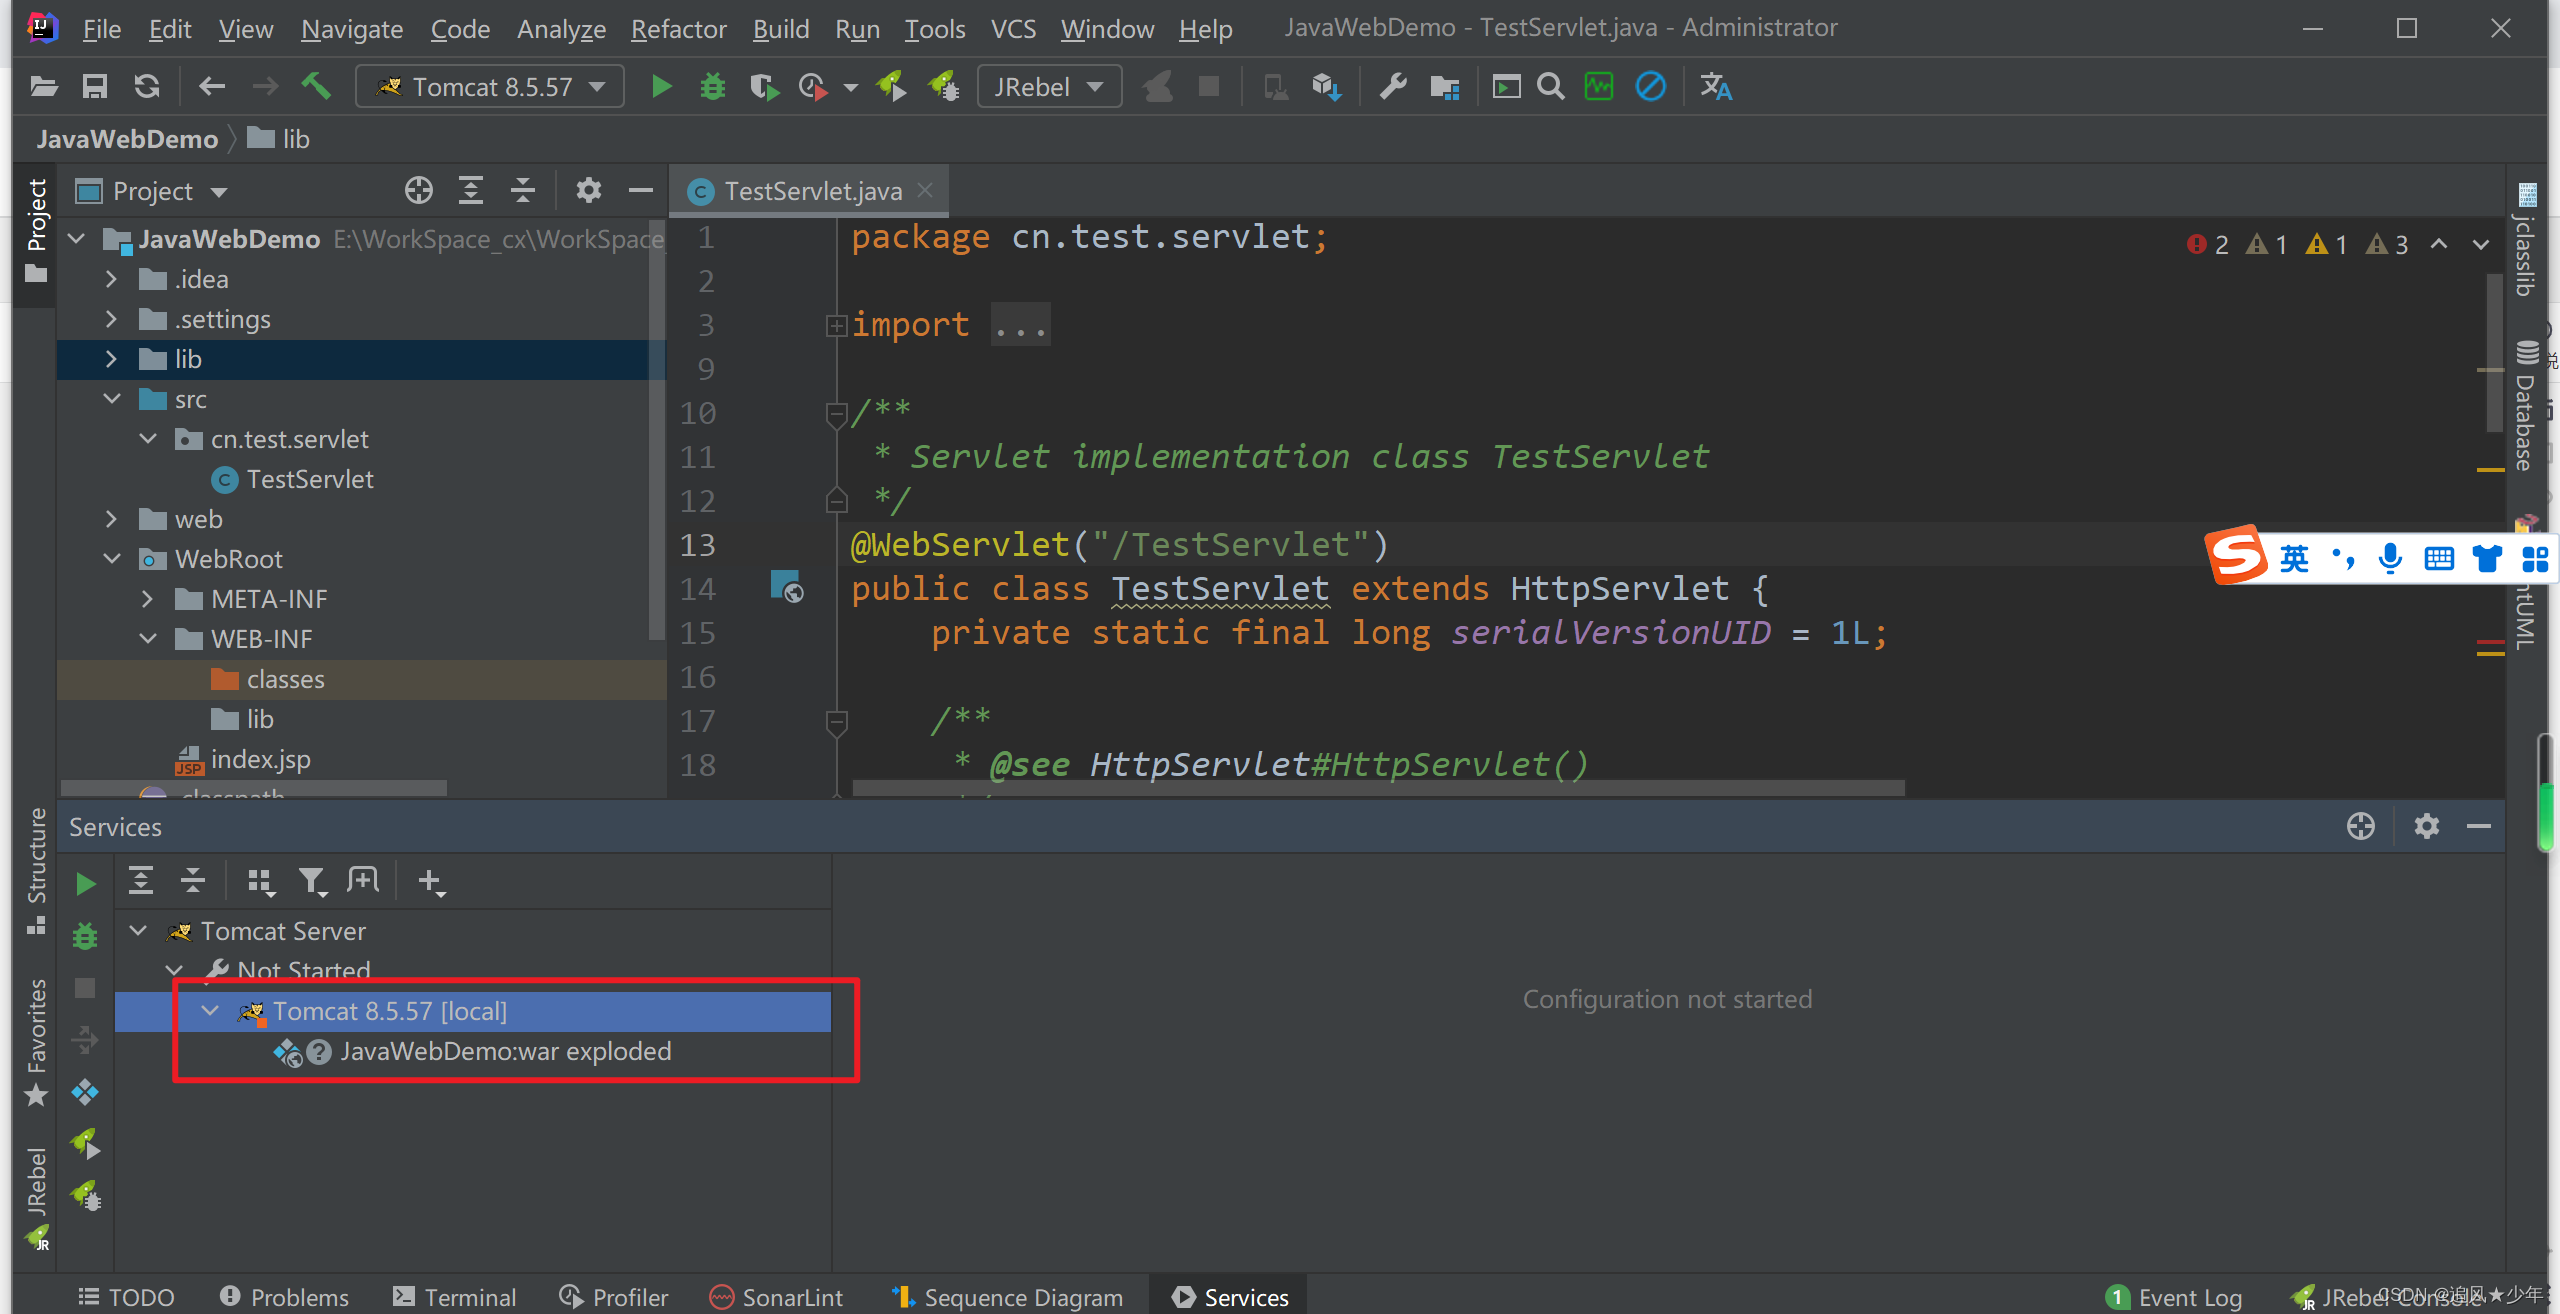Click Services Filter funnel icon
Screen dimensions: 2560x1314
coord(312,881)
